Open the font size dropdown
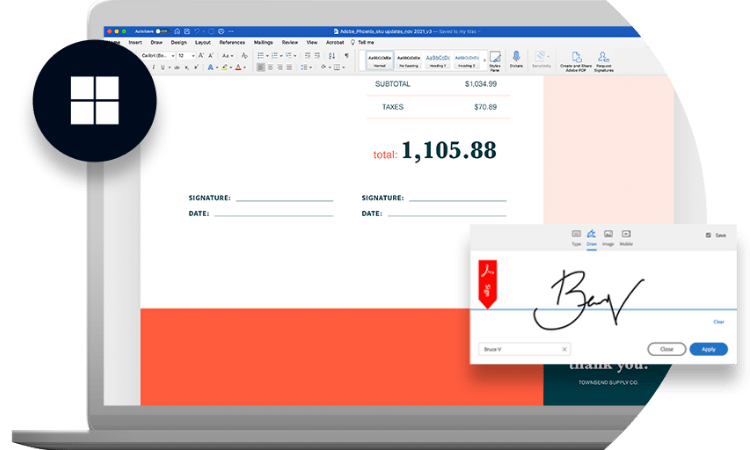The image size is (750, 450). click(185, 55)
